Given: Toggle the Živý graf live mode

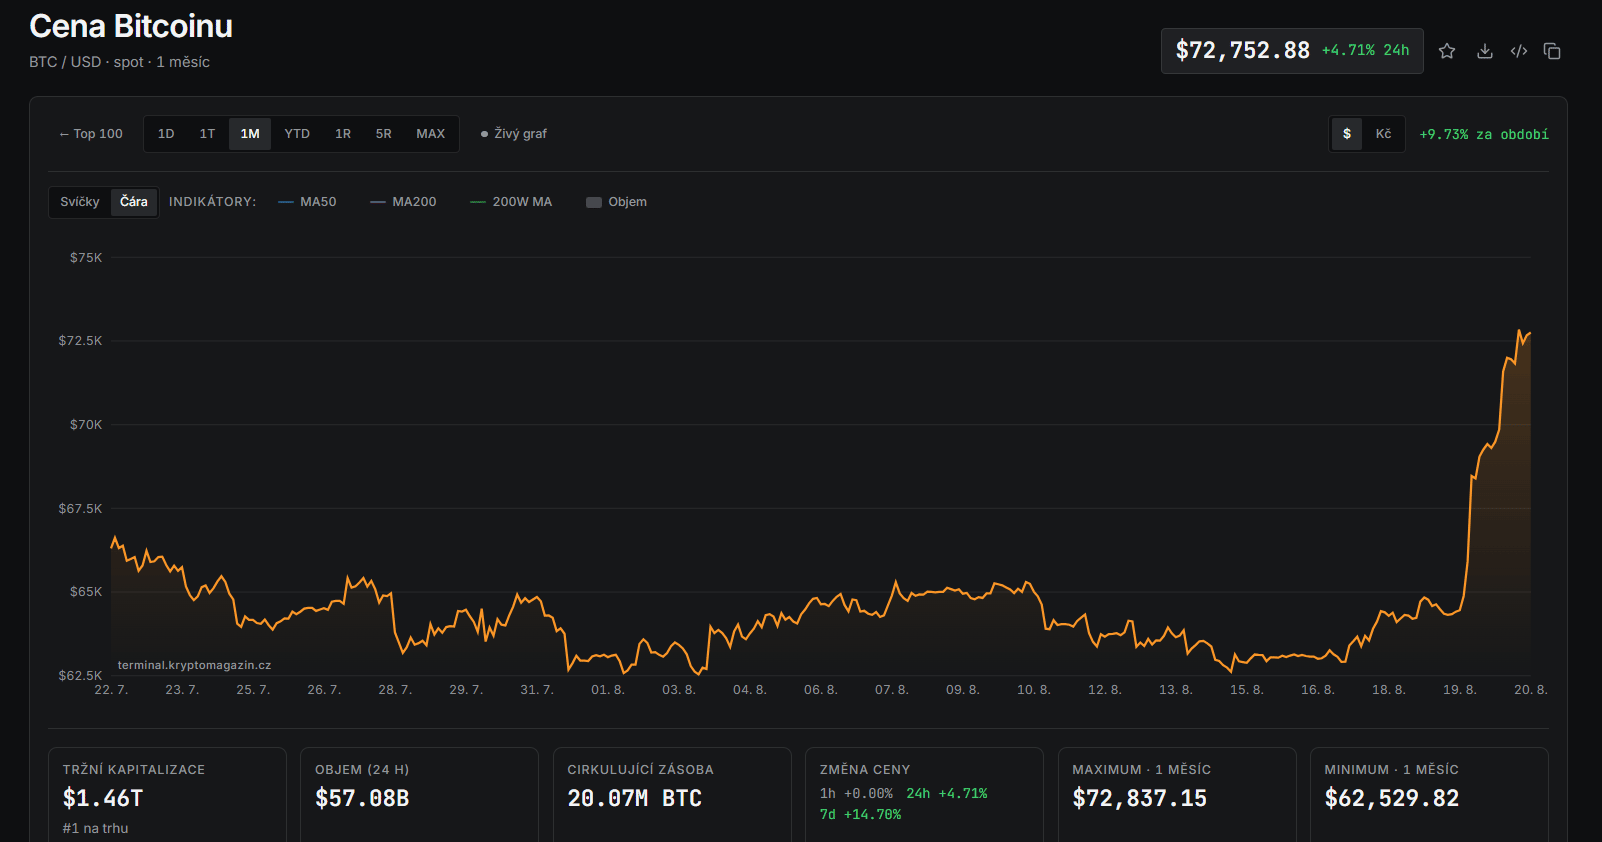Looking at the screenshot, I should [514, 134].
